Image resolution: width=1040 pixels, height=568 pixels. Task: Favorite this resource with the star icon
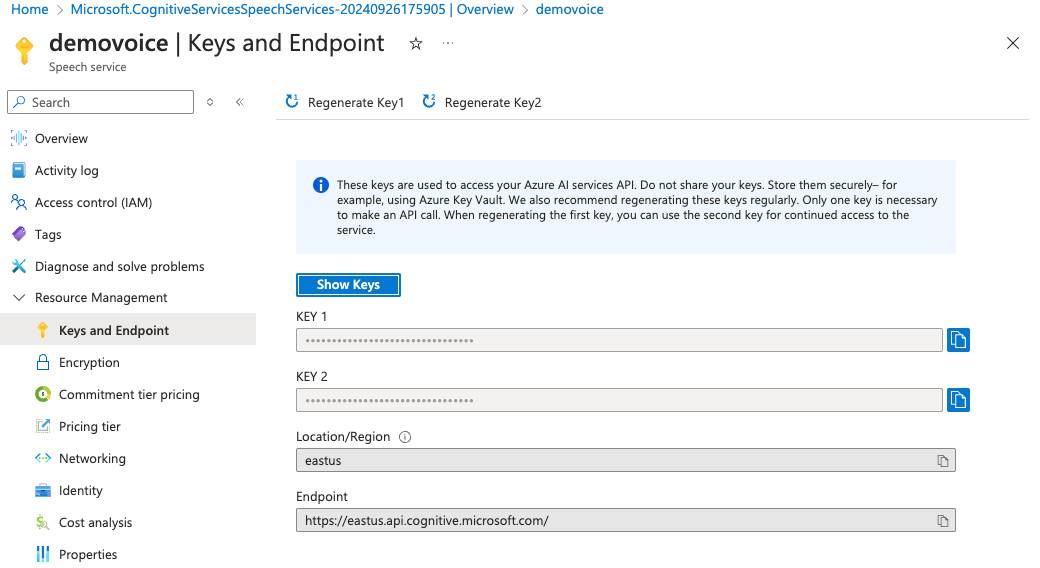point(416,44)
